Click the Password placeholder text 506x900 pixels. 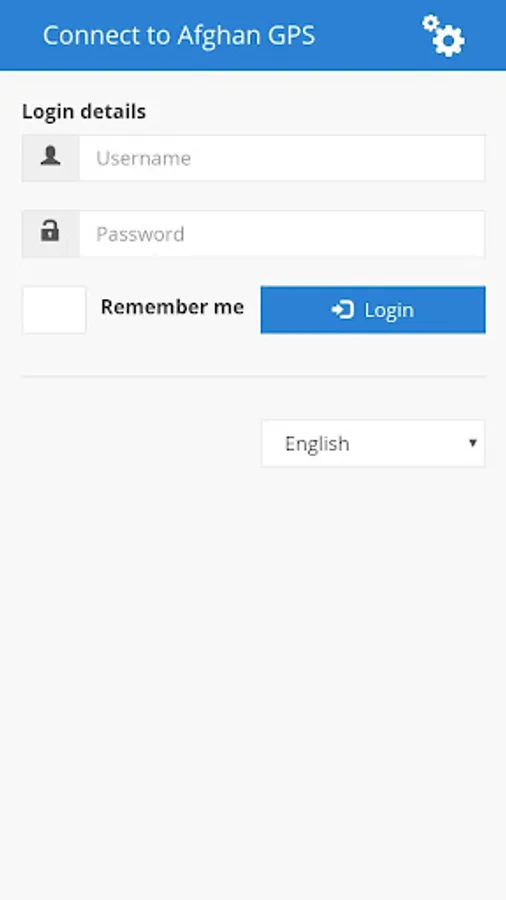[x=140, y=234]
